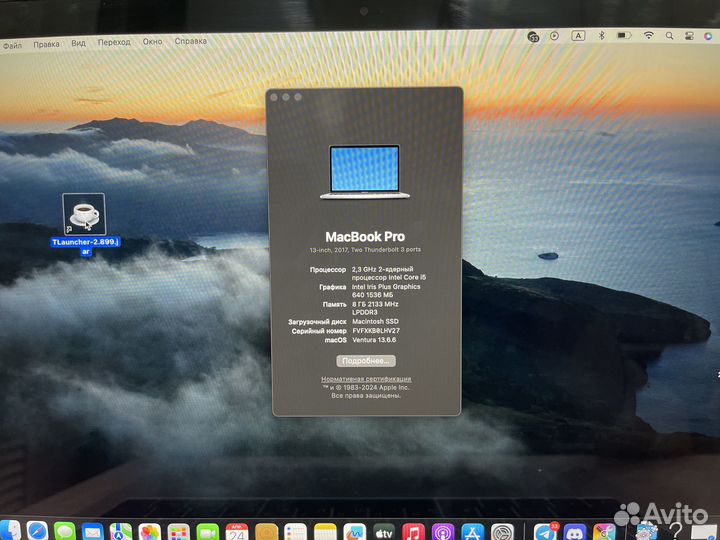Image resolution: width=720 pixels, height=540 pixels.
Task: Close the About This Mac window
Action: [274, 97]
